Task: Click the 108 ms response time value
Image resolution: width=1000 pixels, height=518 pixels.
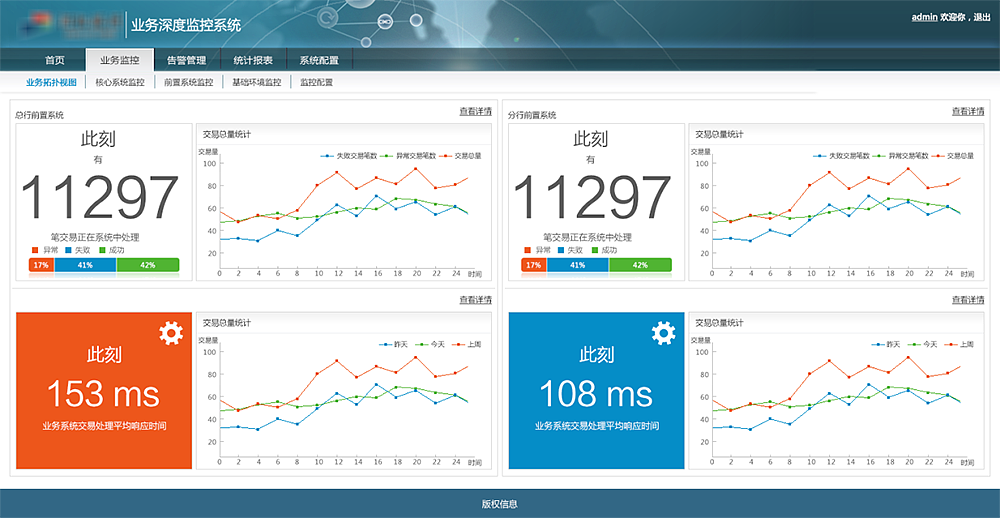Action: pyautogui.click(x=596, y=393)
